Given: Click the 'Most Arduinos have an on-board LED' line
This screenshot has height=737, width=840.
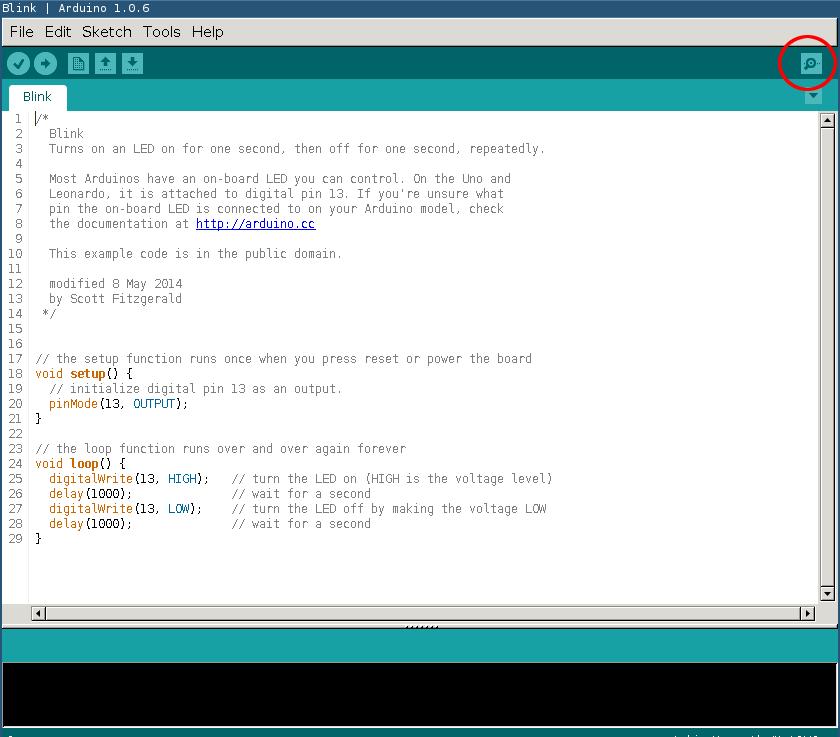Looking at the screenshot, I should [280, 179].
